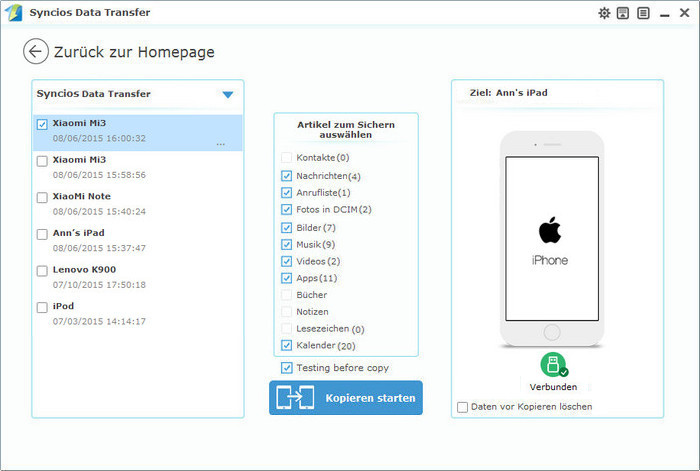Uncheck the Kalender checkbox
This screenshot has height=471, width=700.
287,345
